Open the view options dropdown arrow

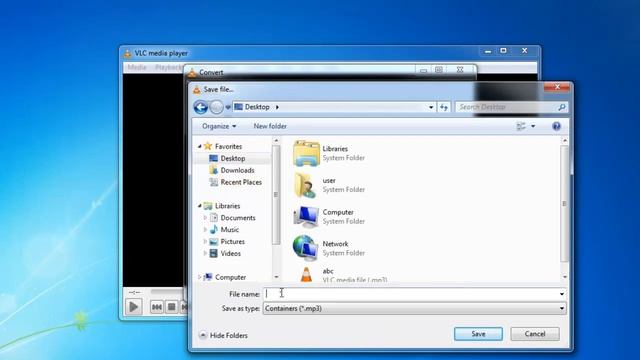click(x=533, y=126)
